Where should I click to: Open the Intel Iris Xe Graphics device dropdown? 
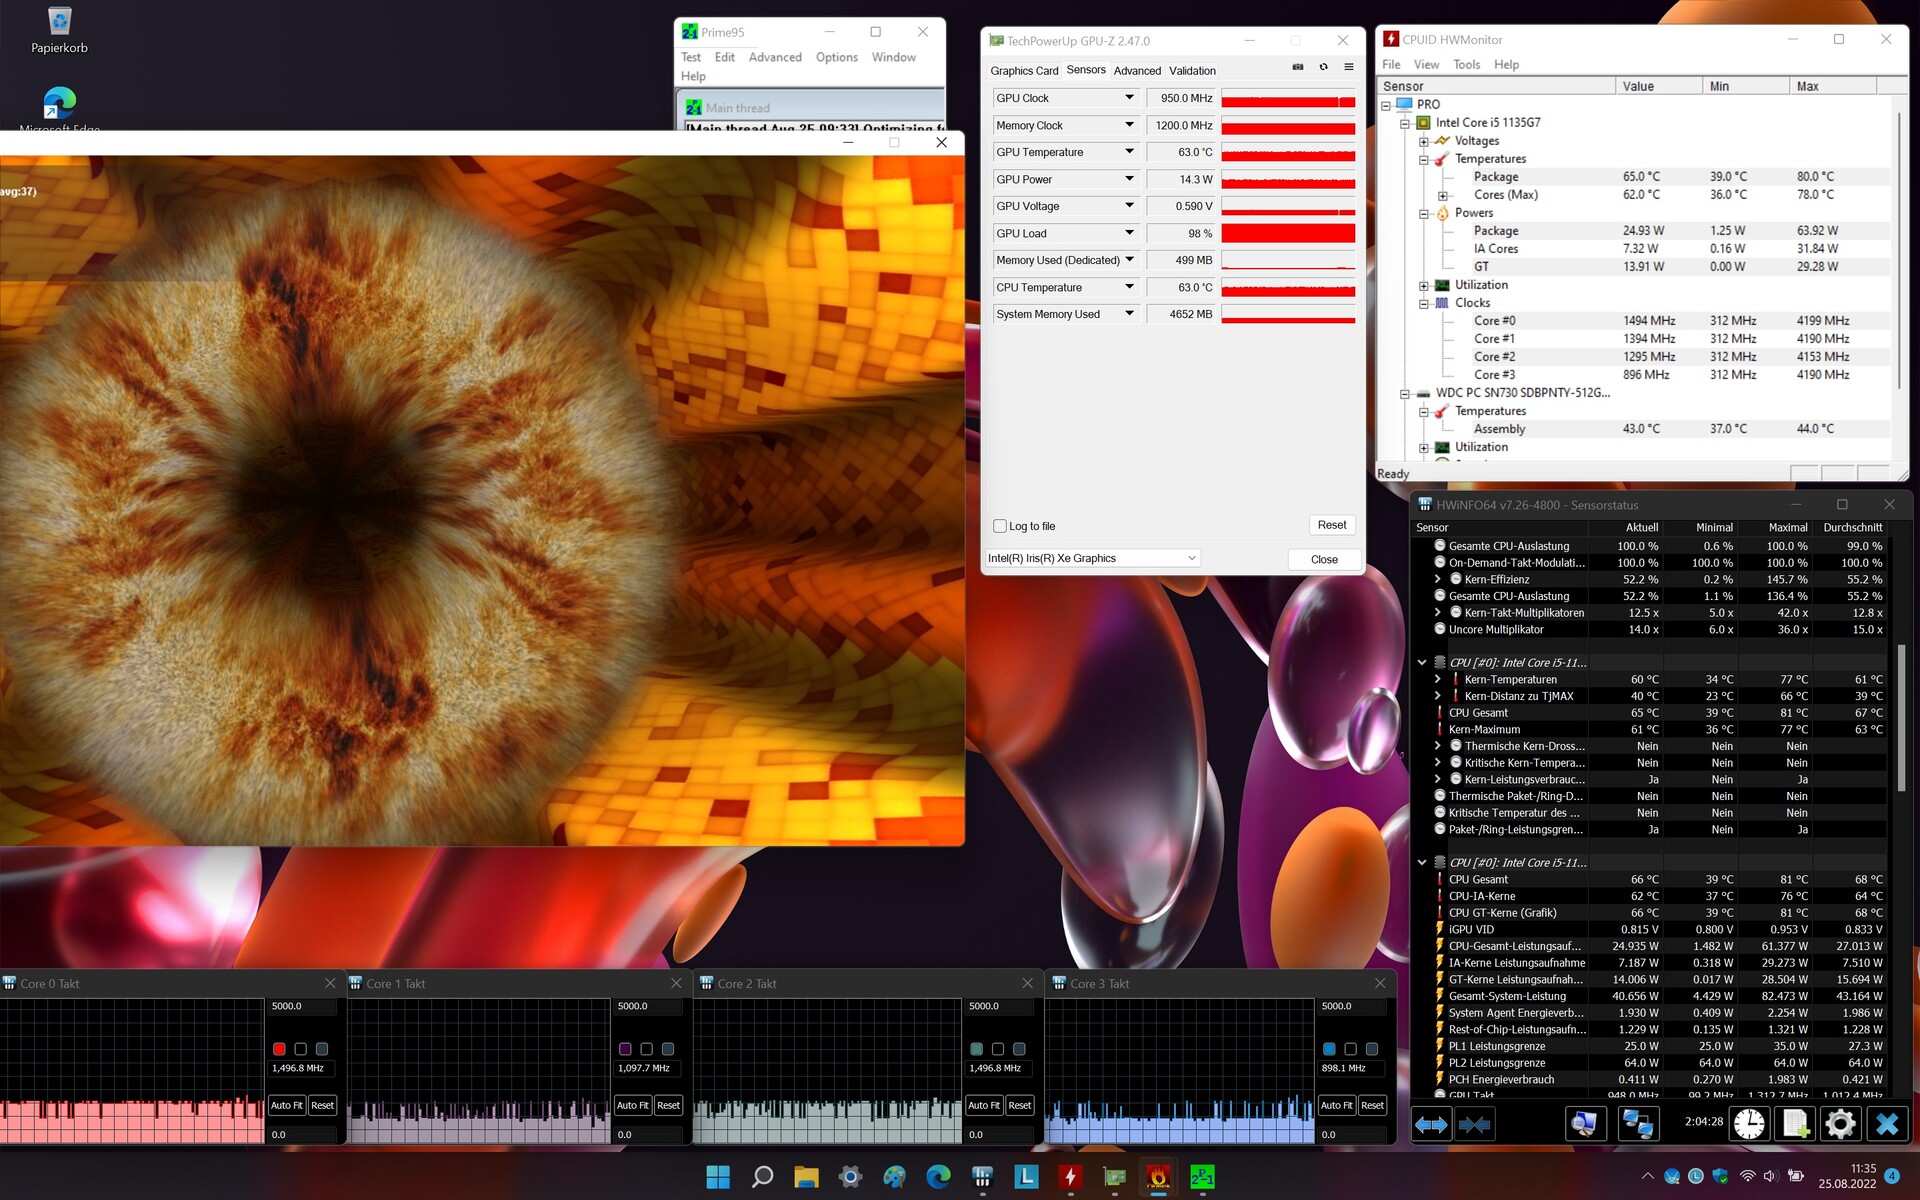1192,558
